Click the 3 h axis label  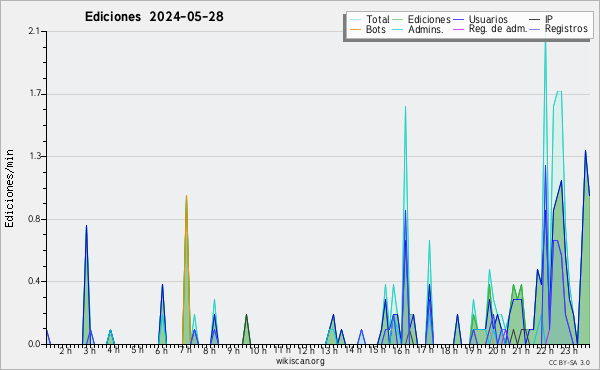coord(90,350)
